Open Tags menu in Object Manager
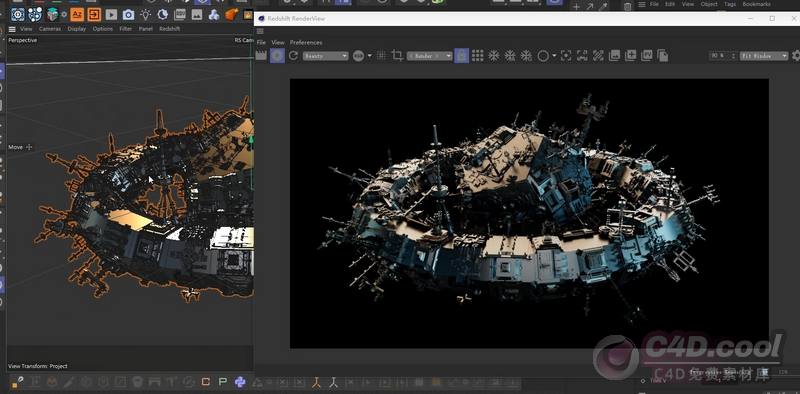The width and height of the screenshot is (800, 394). tap(730, 4)
